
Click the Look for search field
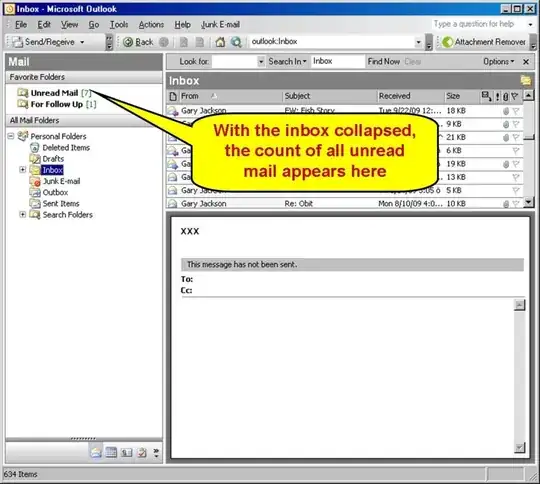pyautogui.click(x=235, y=62)
